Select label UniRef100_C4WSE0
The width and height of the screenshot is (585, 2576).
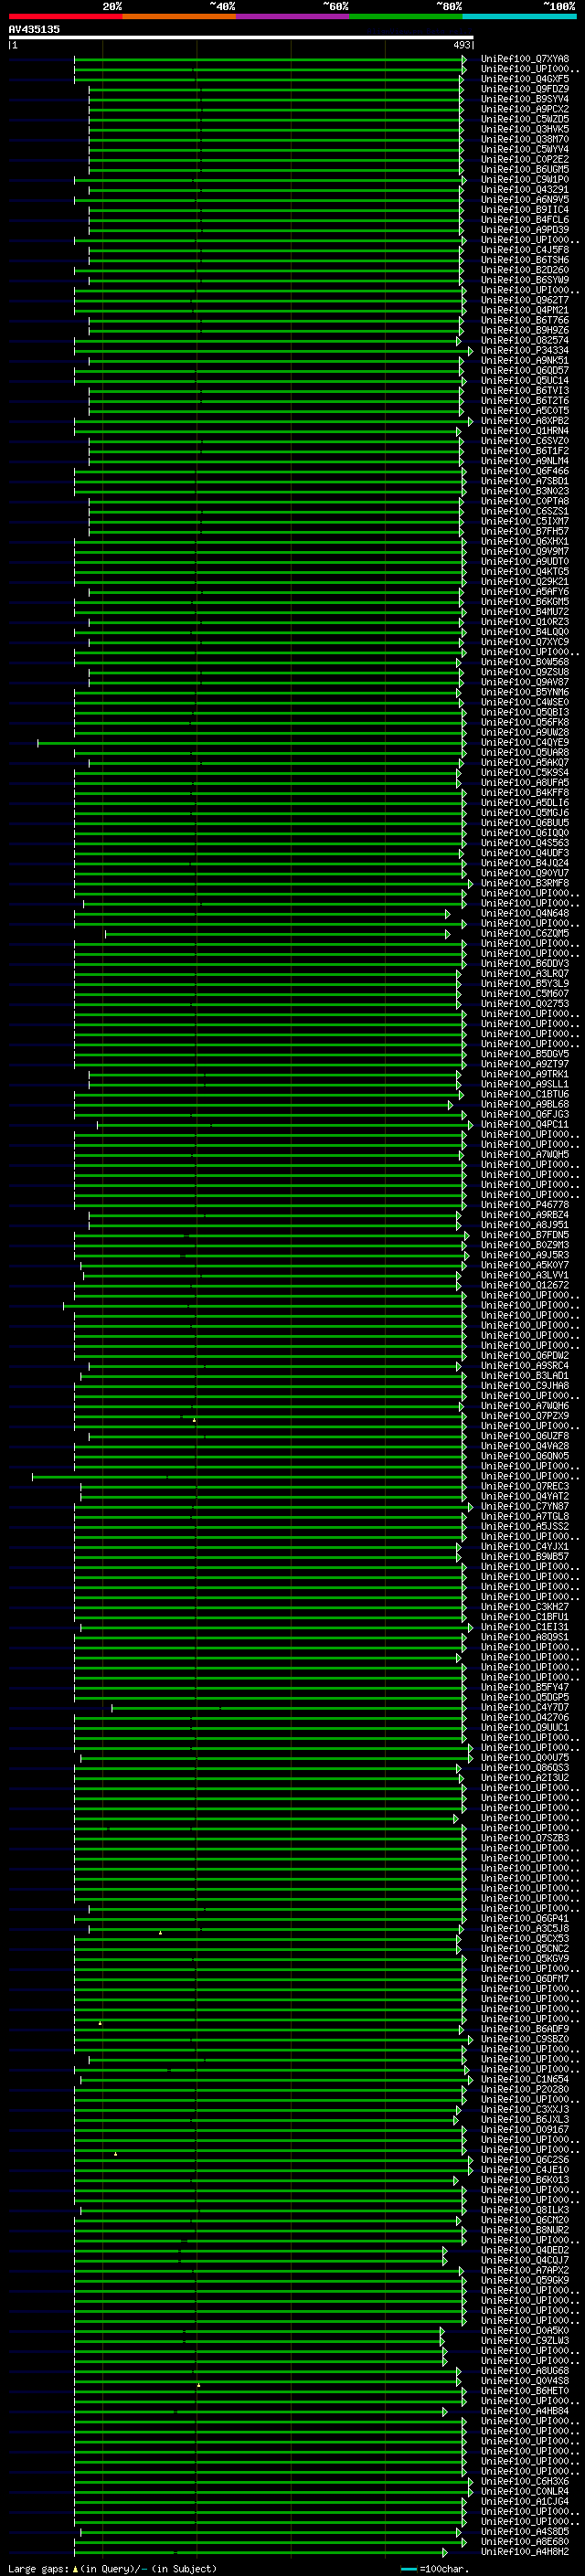coord(525,703)
